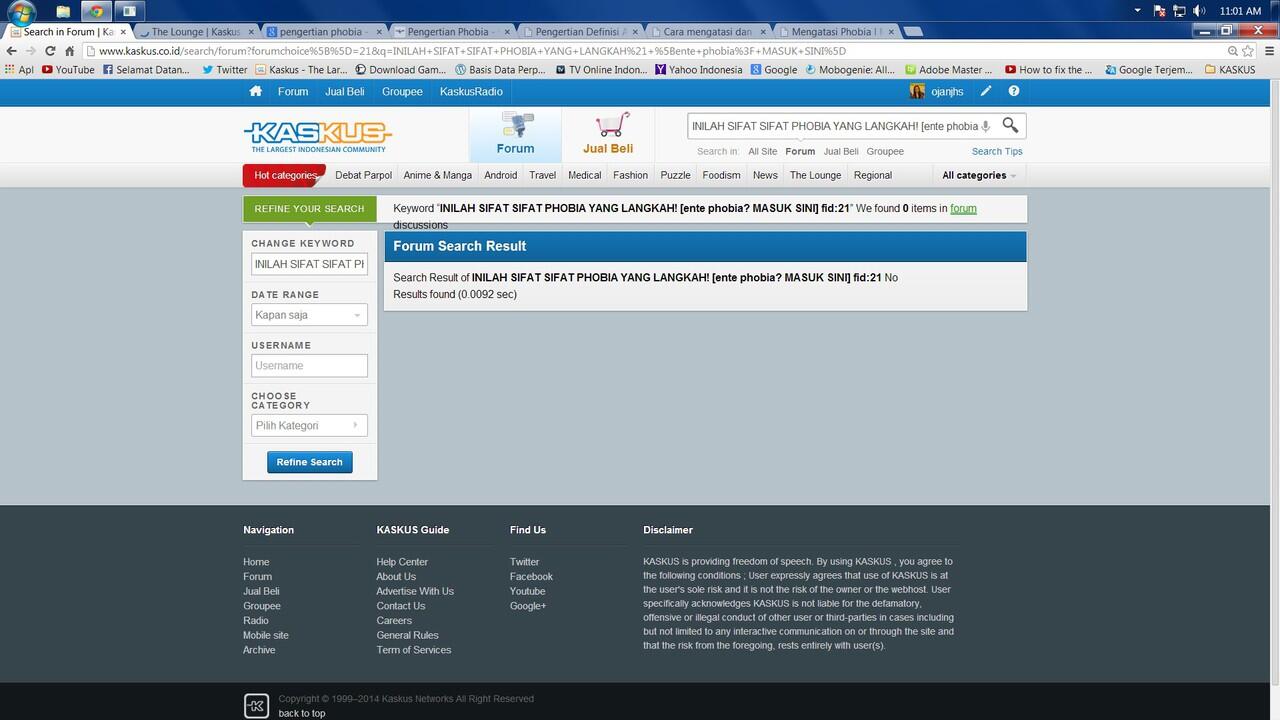Image resolution: width=1280 pixels, height=720 pixels.
Task: Open the Anime & Manga category
Action: pyautogui.click(x=438, y=175)
